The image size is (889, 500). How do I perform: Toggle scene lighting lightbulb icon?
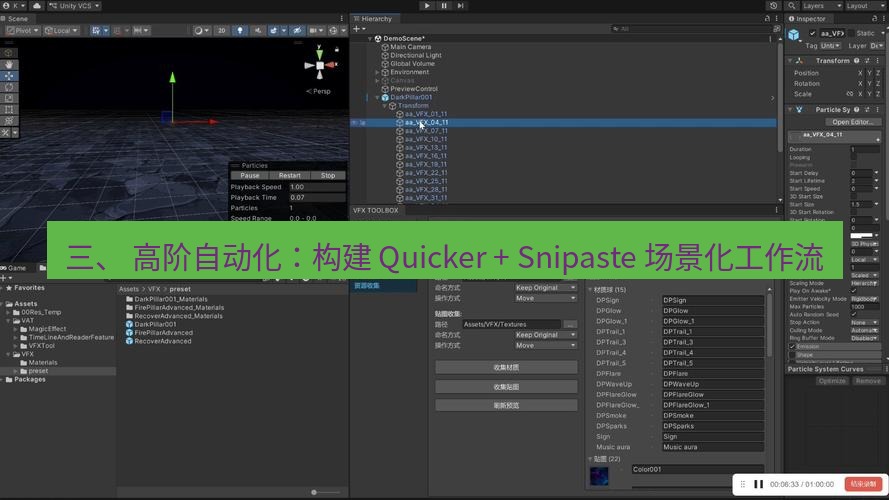click(x=240, y=31)
